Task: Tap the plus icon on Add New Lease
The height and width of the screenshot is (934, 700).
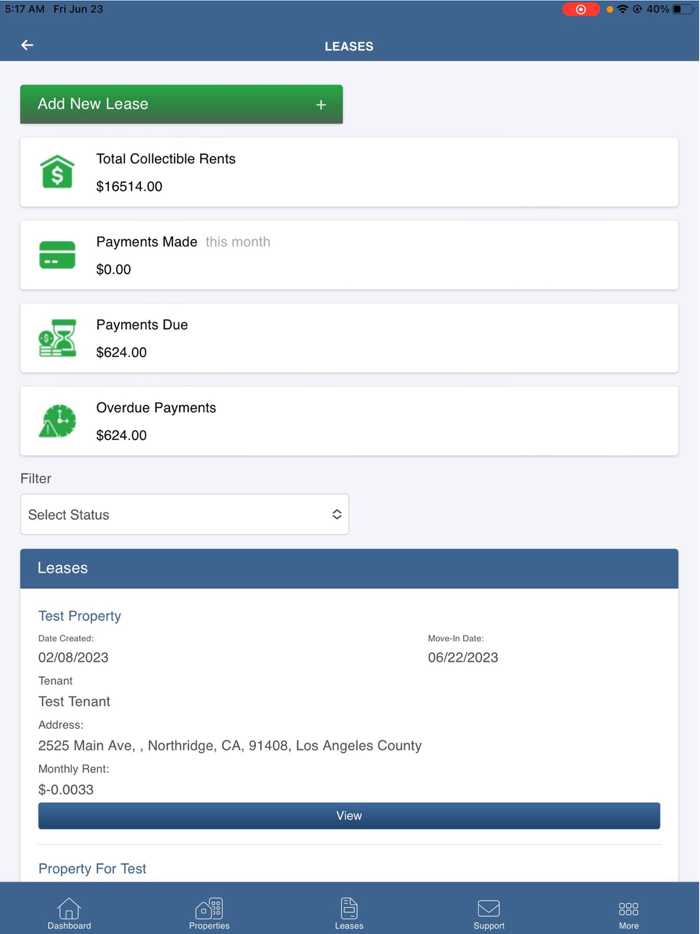Action: pos(320,104)
